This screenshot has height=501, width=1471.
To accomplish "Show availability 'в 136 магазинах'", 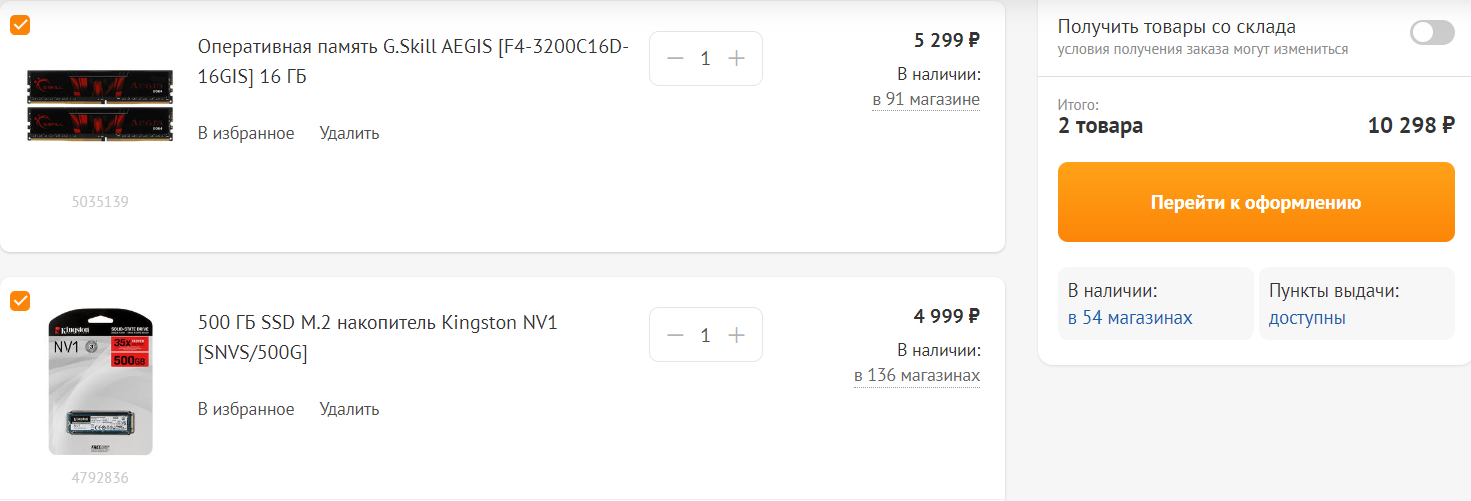I will pos(917,375).
